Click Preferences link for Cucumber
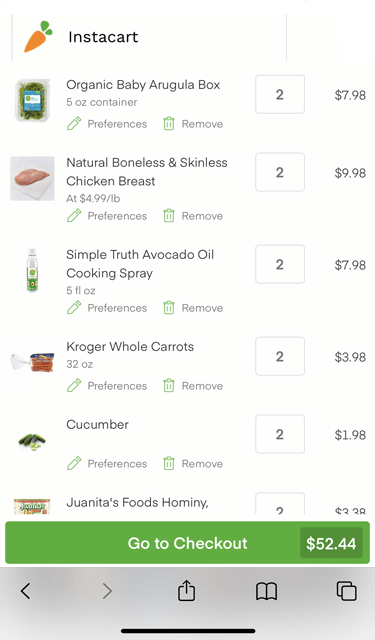375x640 pixels. click(117, 464)
